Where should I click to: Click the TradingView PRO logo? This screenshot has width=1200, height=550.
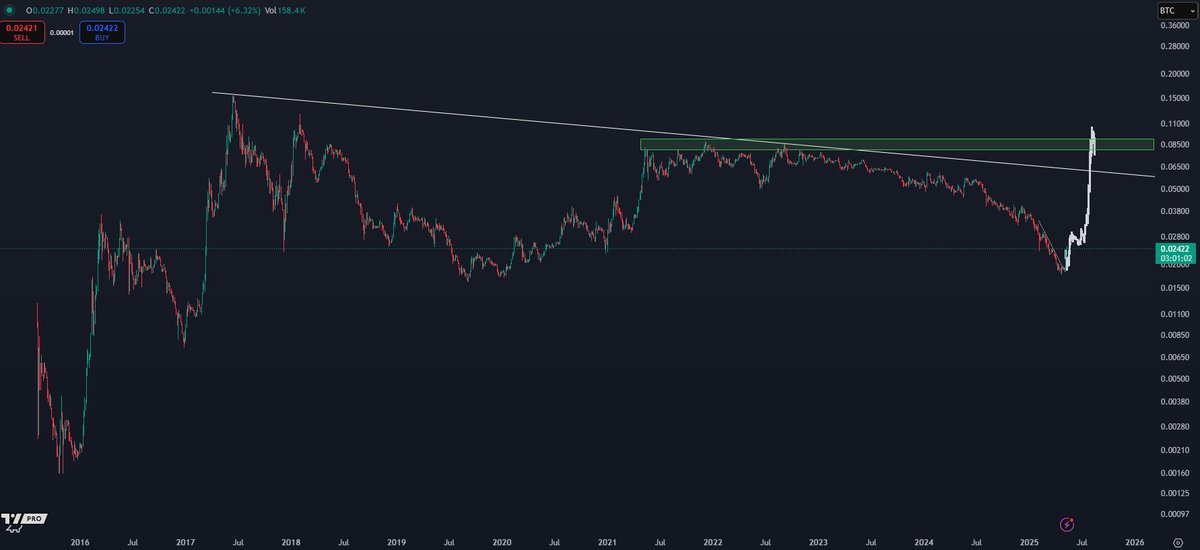23,520
